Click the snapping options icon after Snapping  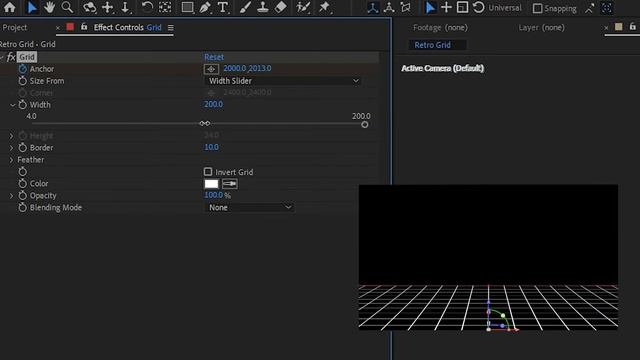(x=589, y=8)
